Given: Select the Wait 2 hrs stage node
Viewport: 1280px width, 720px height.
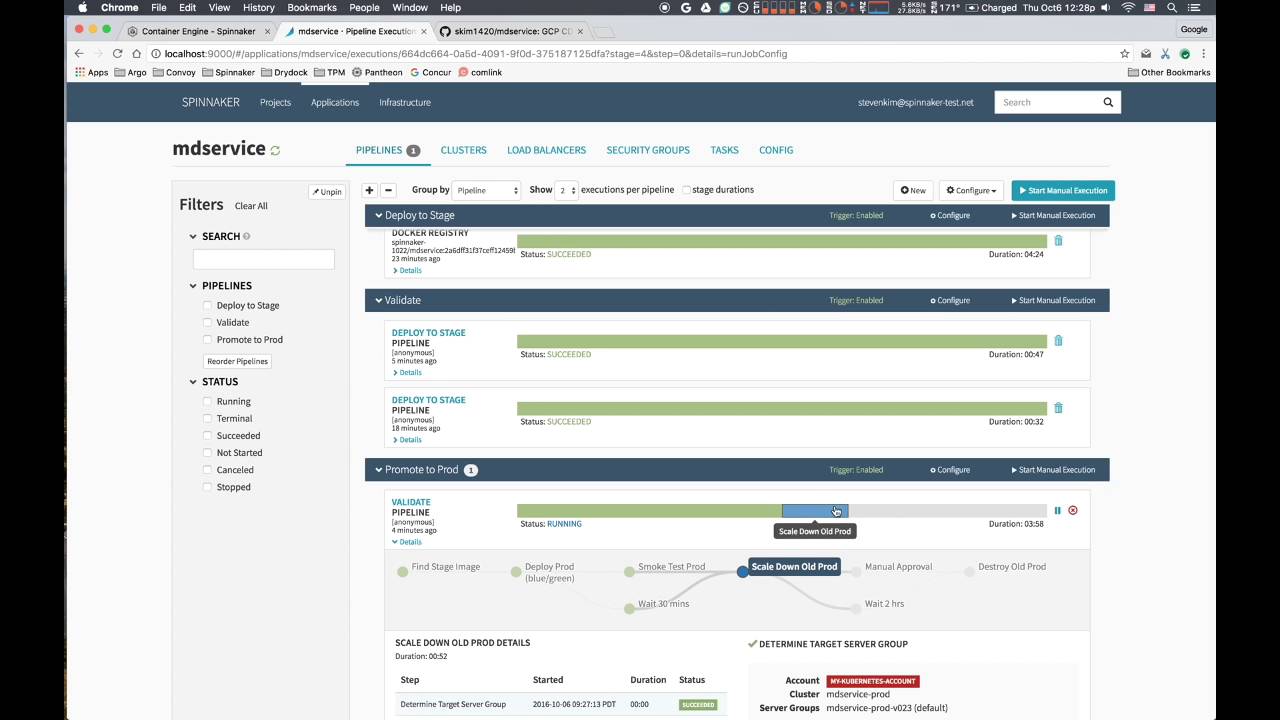Looking at the screenshot, I should [856, 608].
